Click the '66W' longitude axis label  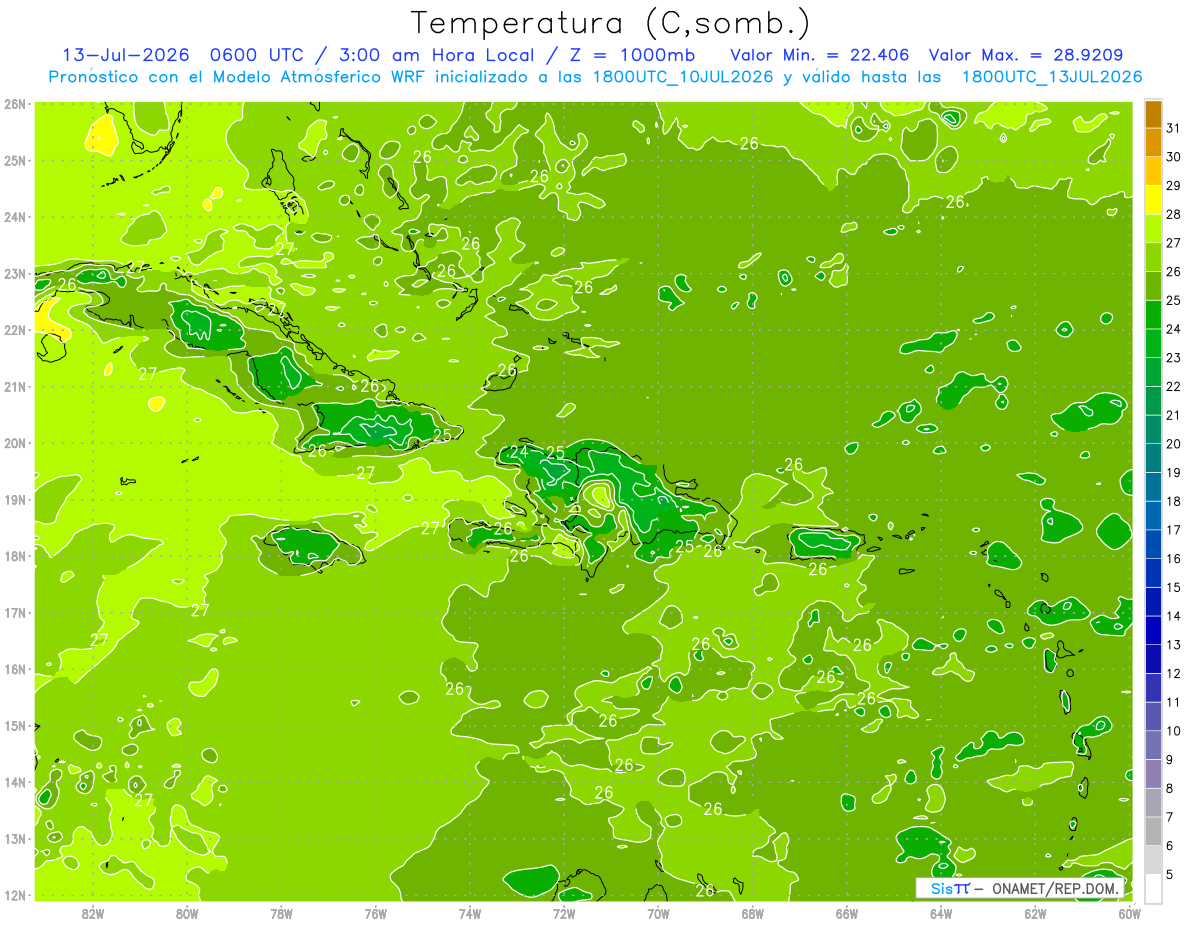coord(847,913)
